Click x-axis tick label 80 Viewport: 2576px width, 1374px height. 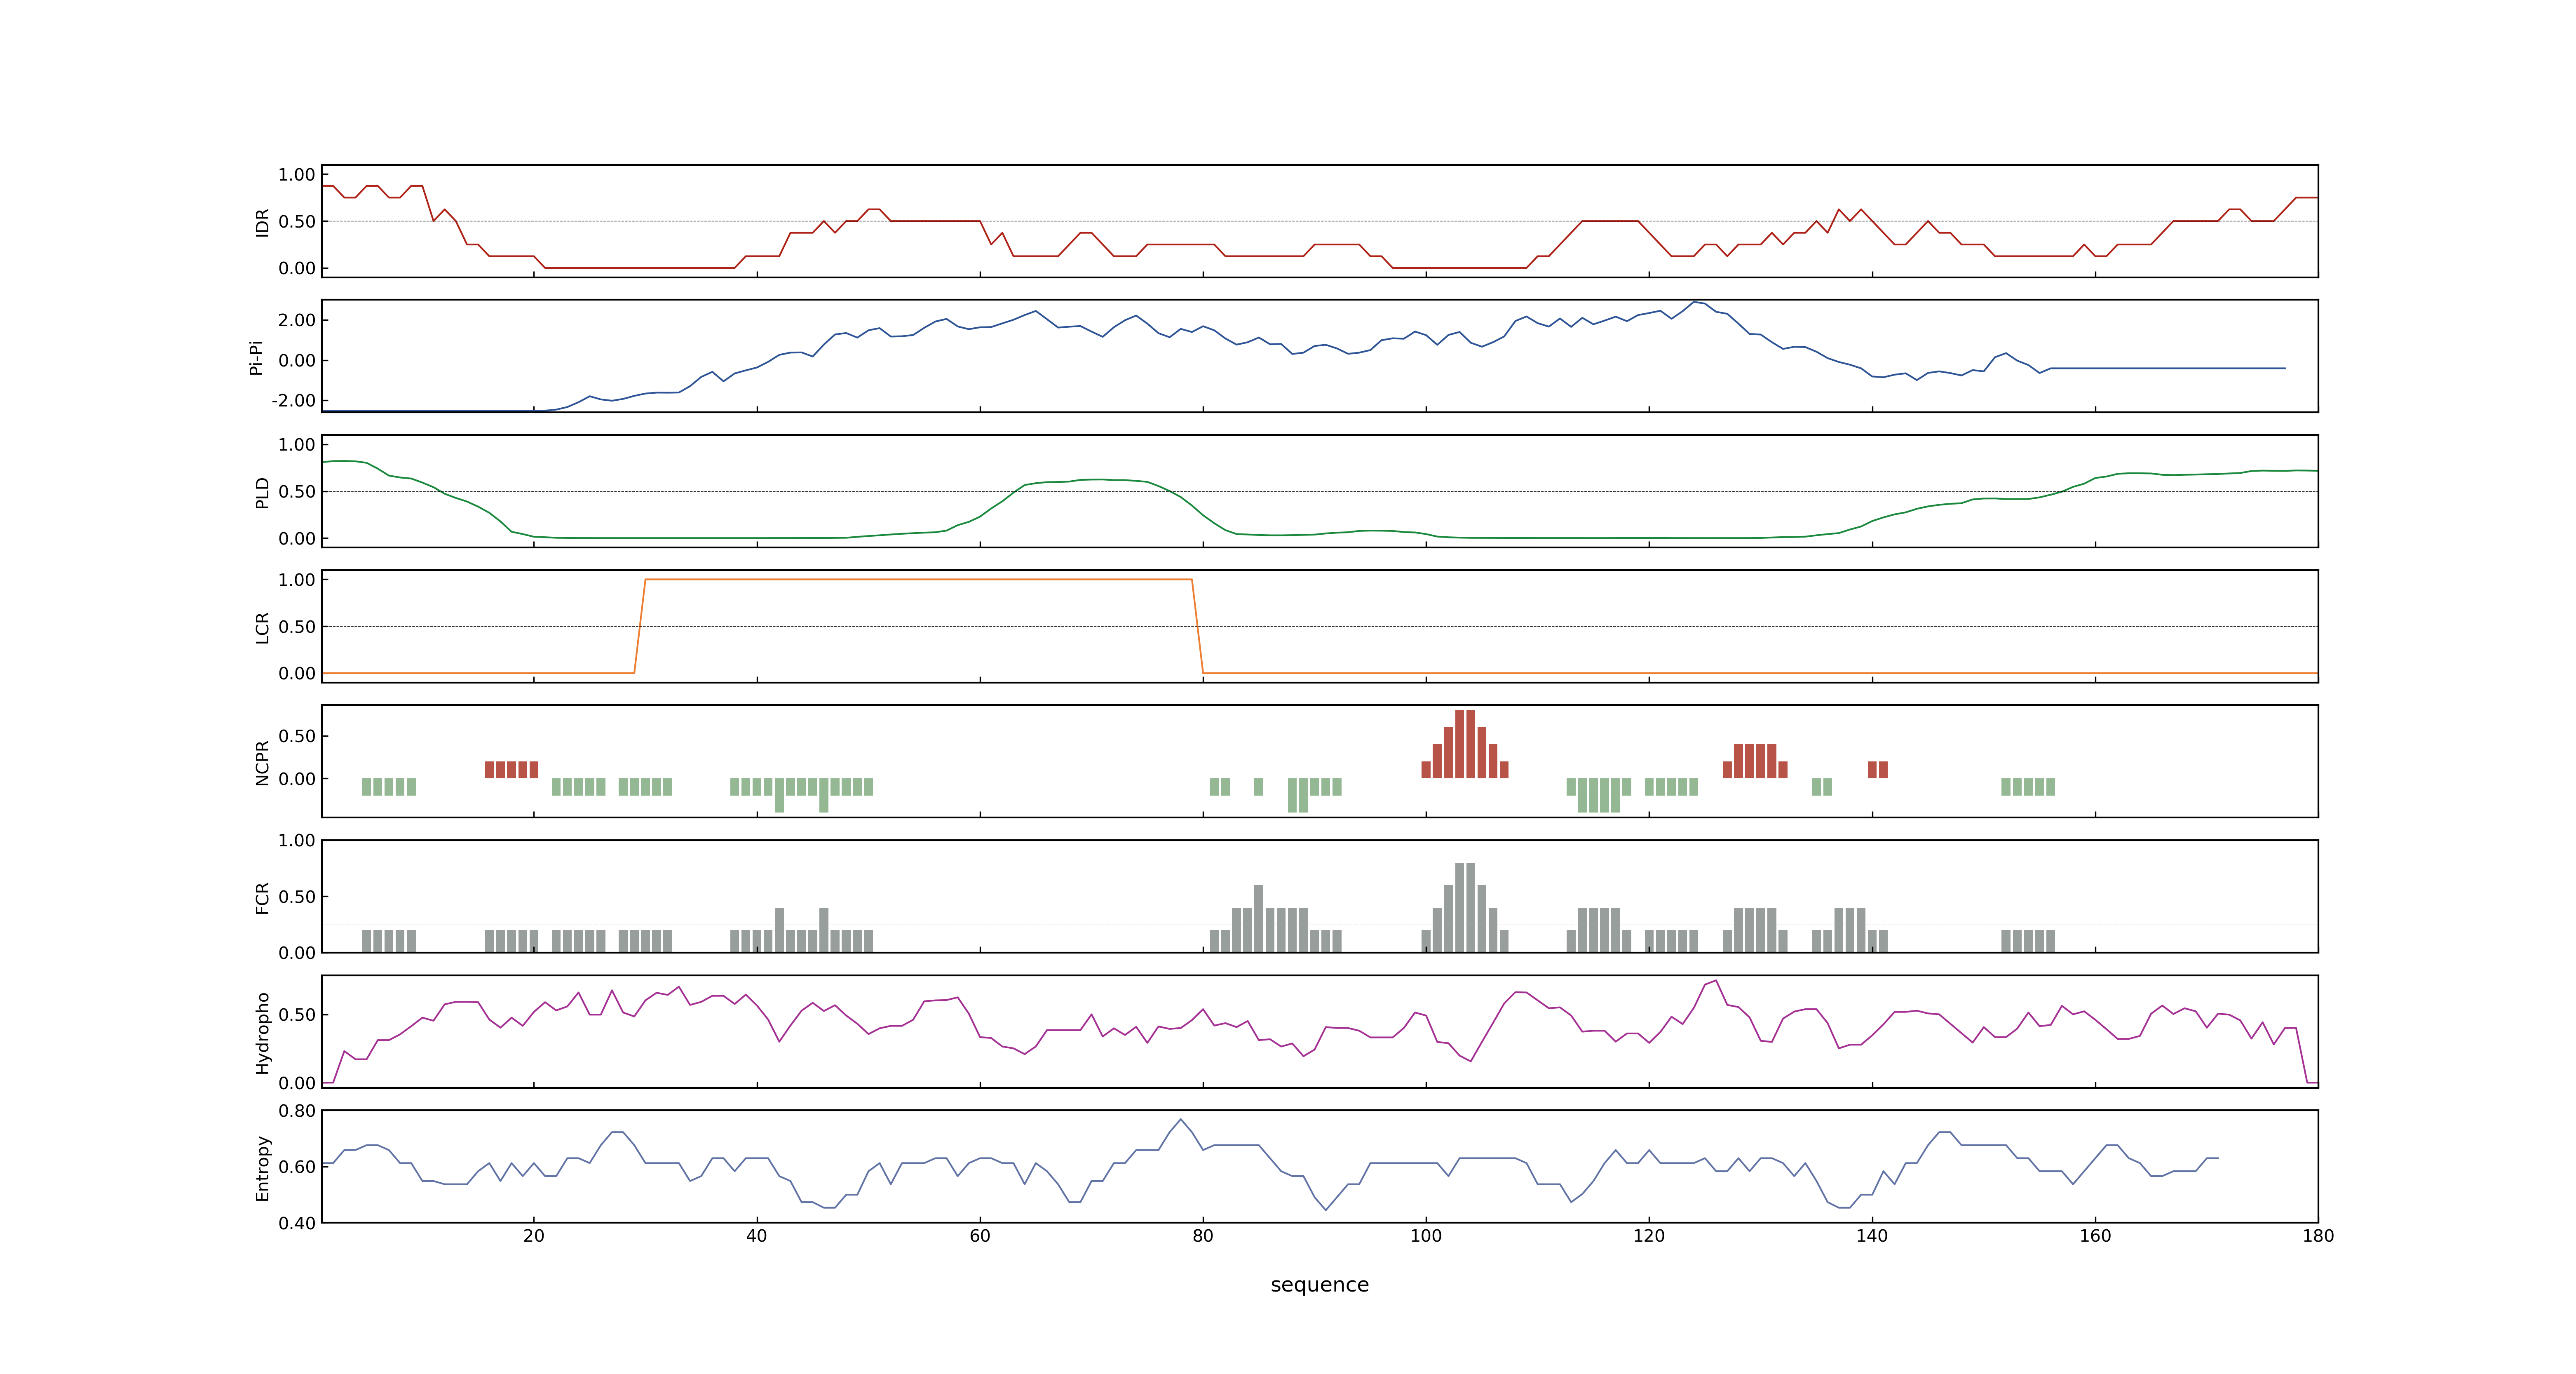pos(1203,1236)
